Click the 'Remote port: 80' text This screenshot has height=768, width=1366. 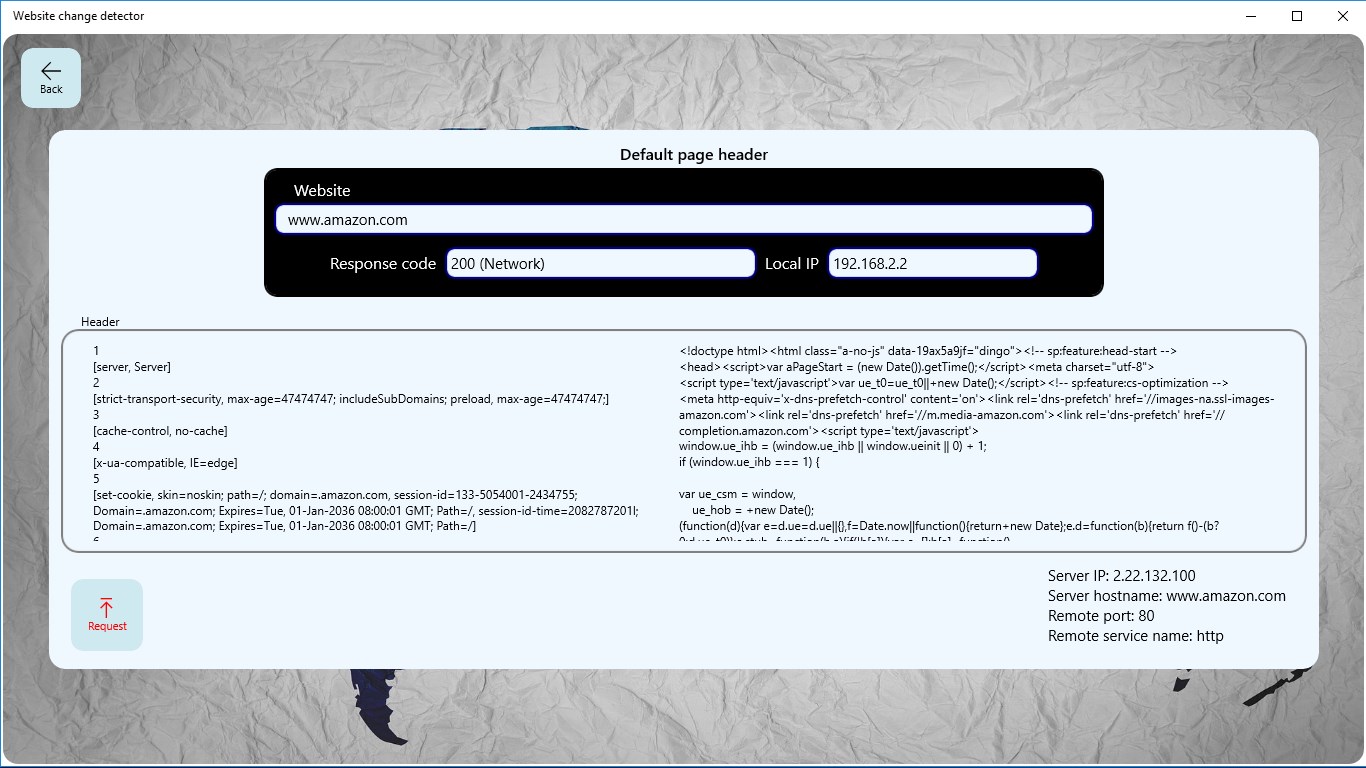1101,616
